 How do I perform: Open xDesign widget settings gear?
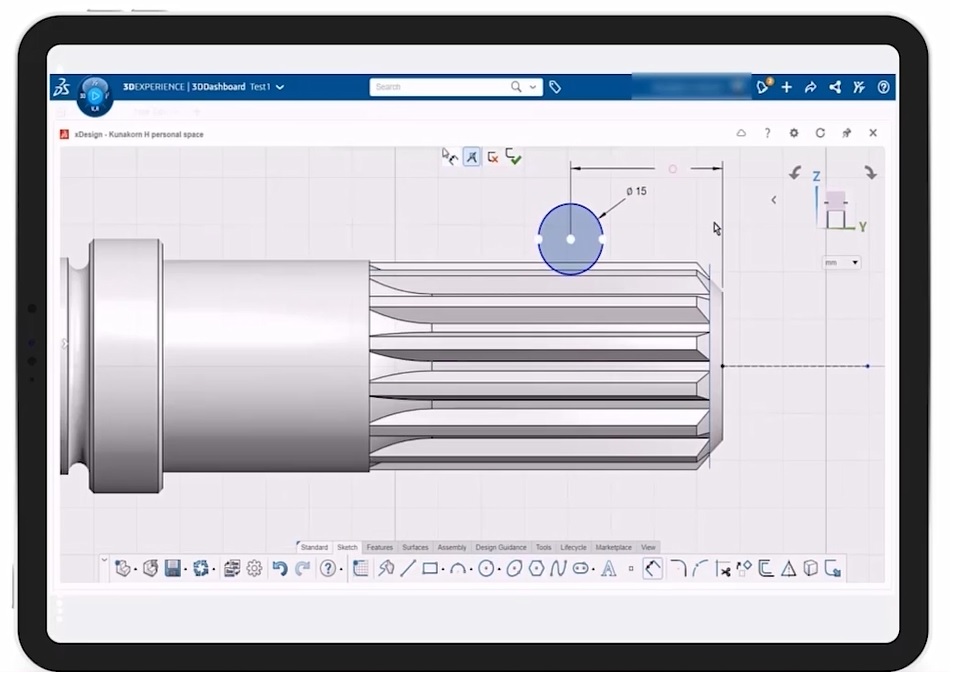pos(794,133)
